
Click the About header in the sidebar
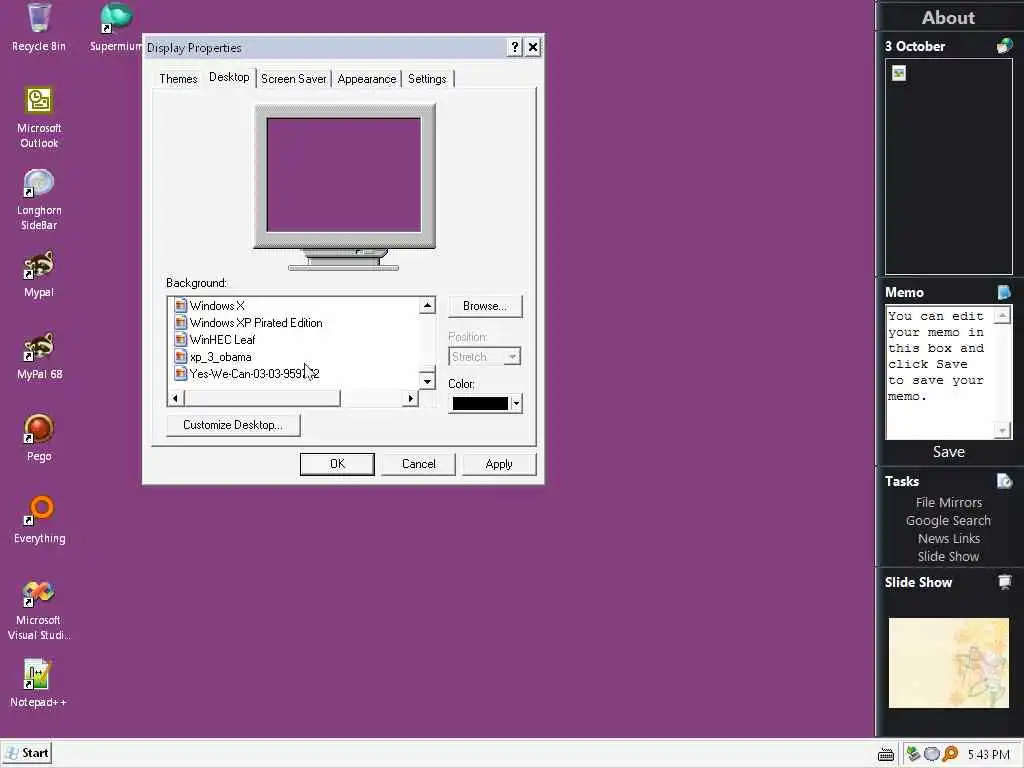pyautogui.click(x=948, y=18)
